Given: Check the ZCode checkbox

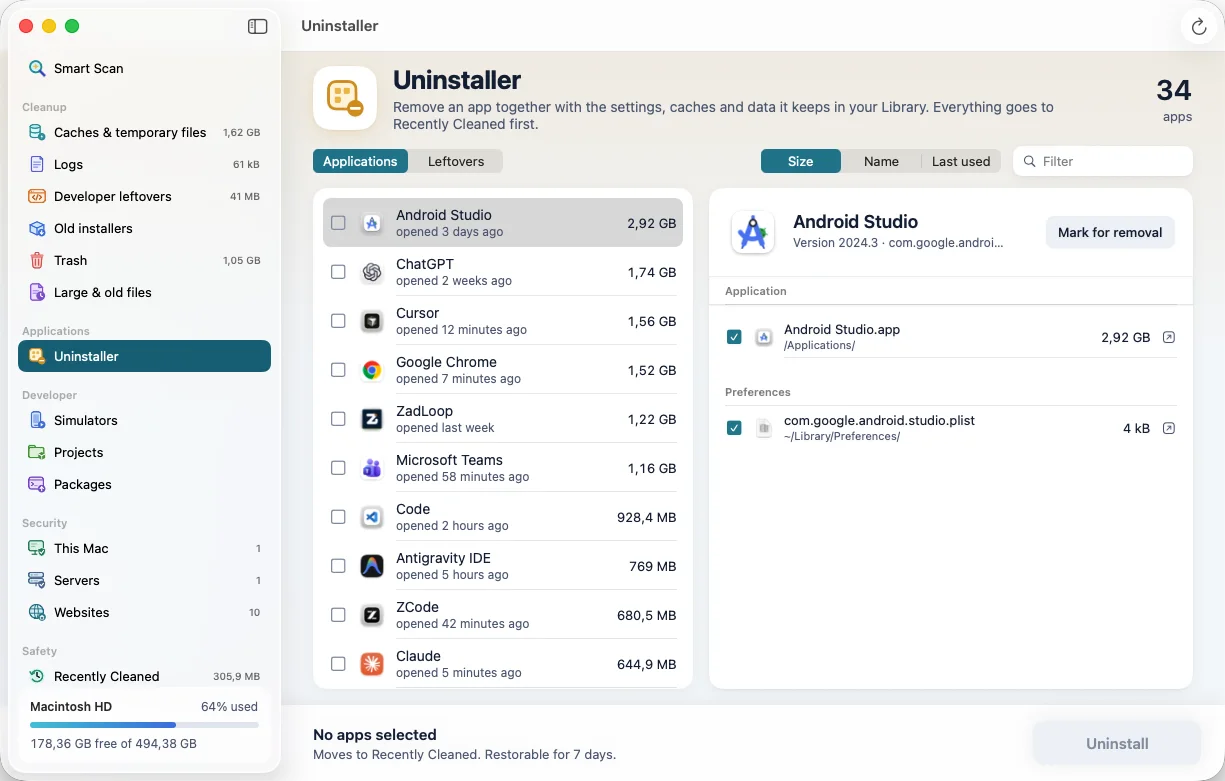Looking at the screenshot, I should [x=338, y=615].
